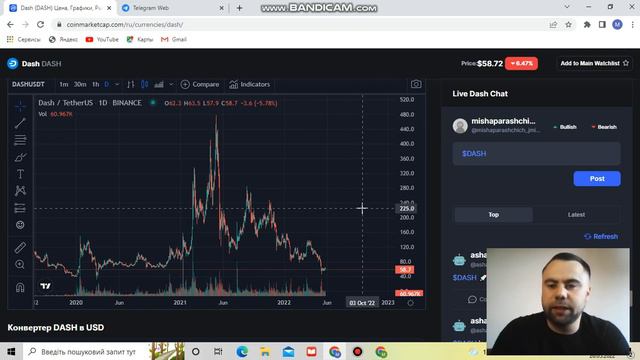Open the Windows Start menu
The height and width of the screenshot is (360, 640).
point(11,351)
